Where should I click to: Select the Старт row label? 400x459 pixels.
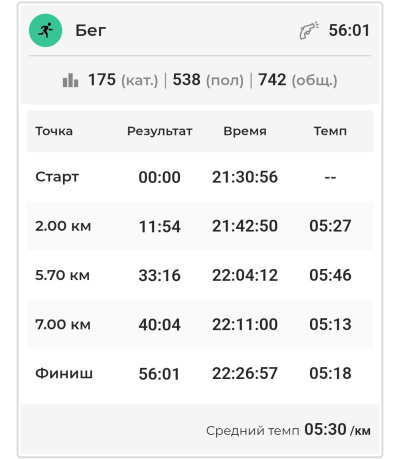coord(57,177)
